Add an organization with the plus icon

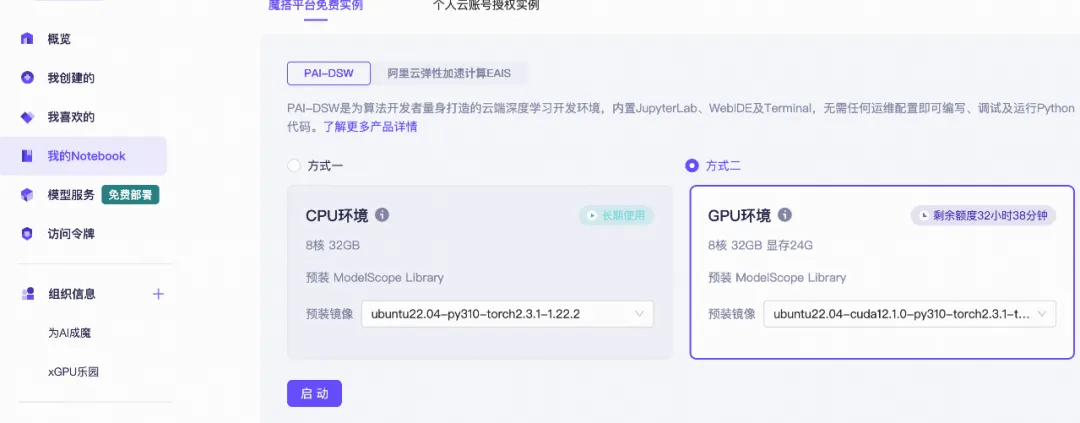[x=158, y=294]
